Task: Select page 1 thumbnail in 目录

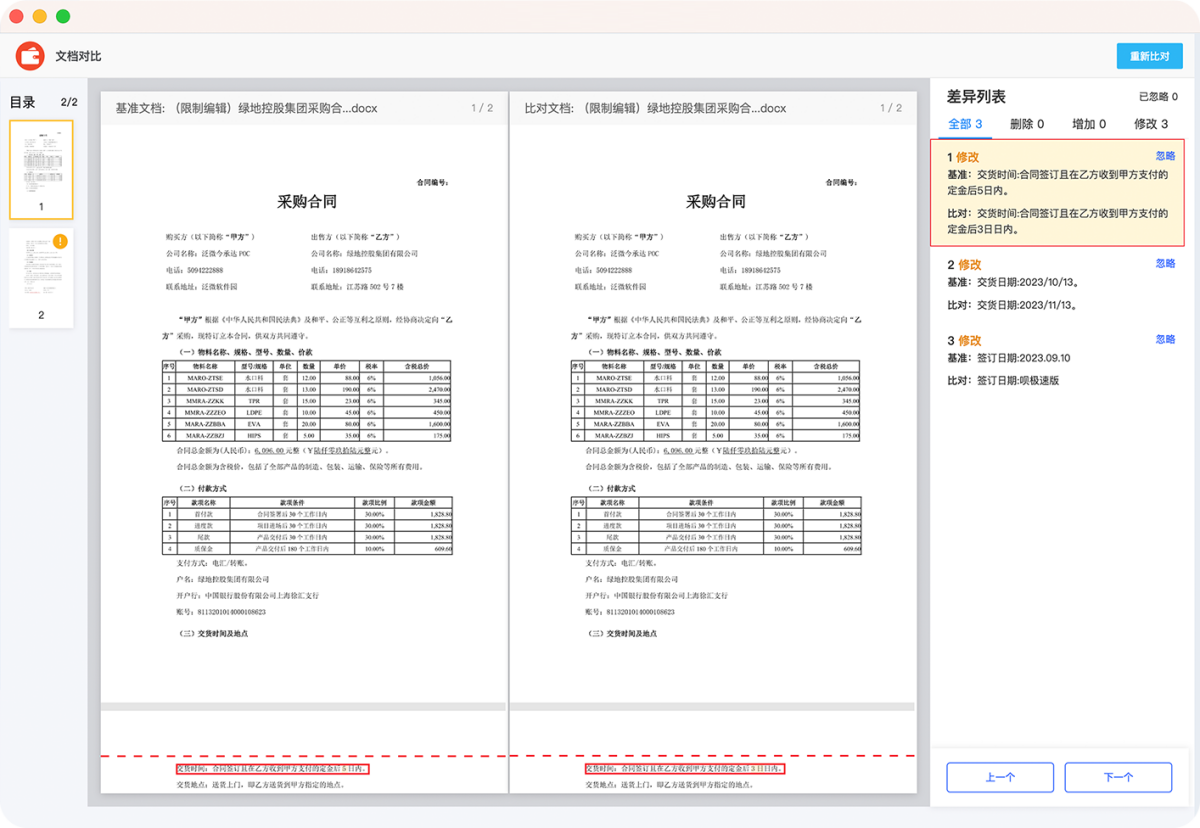Action: point(41,169)
